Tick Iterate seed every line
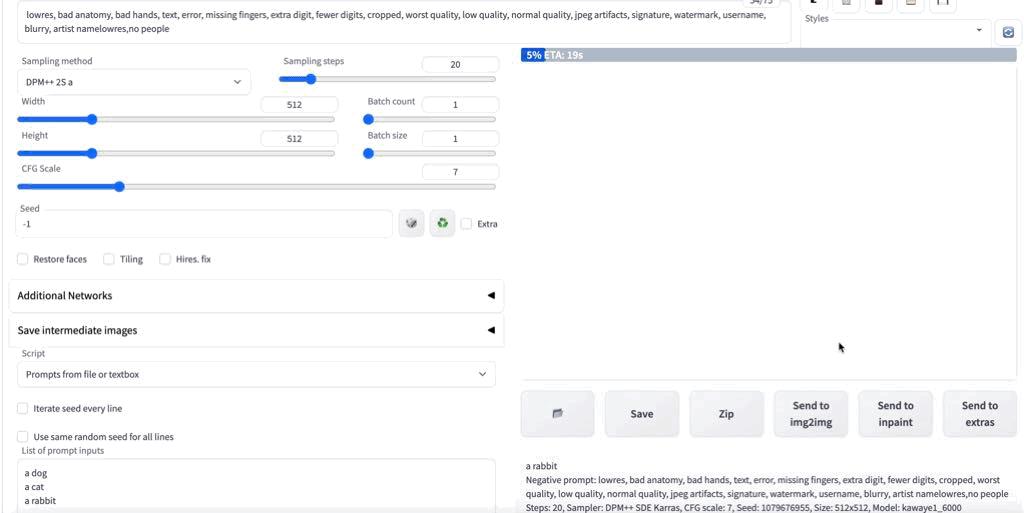This screenshot has width=1024, height=513. pyautogui.click(x=23, y=409)
